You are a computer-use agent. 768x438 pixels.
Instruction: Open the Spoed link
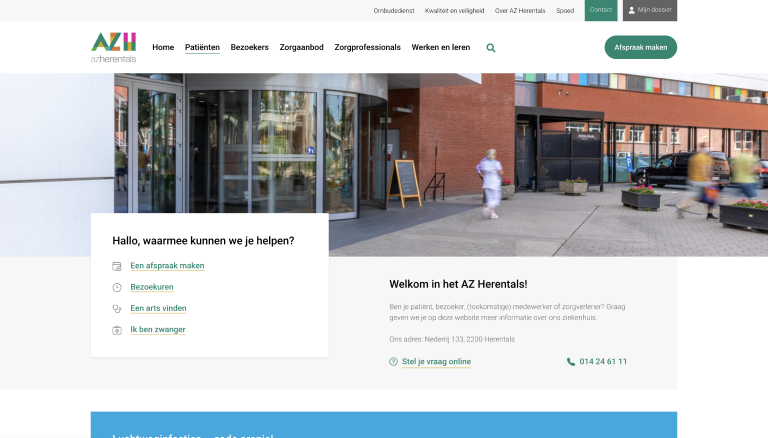tap(565, 10)
